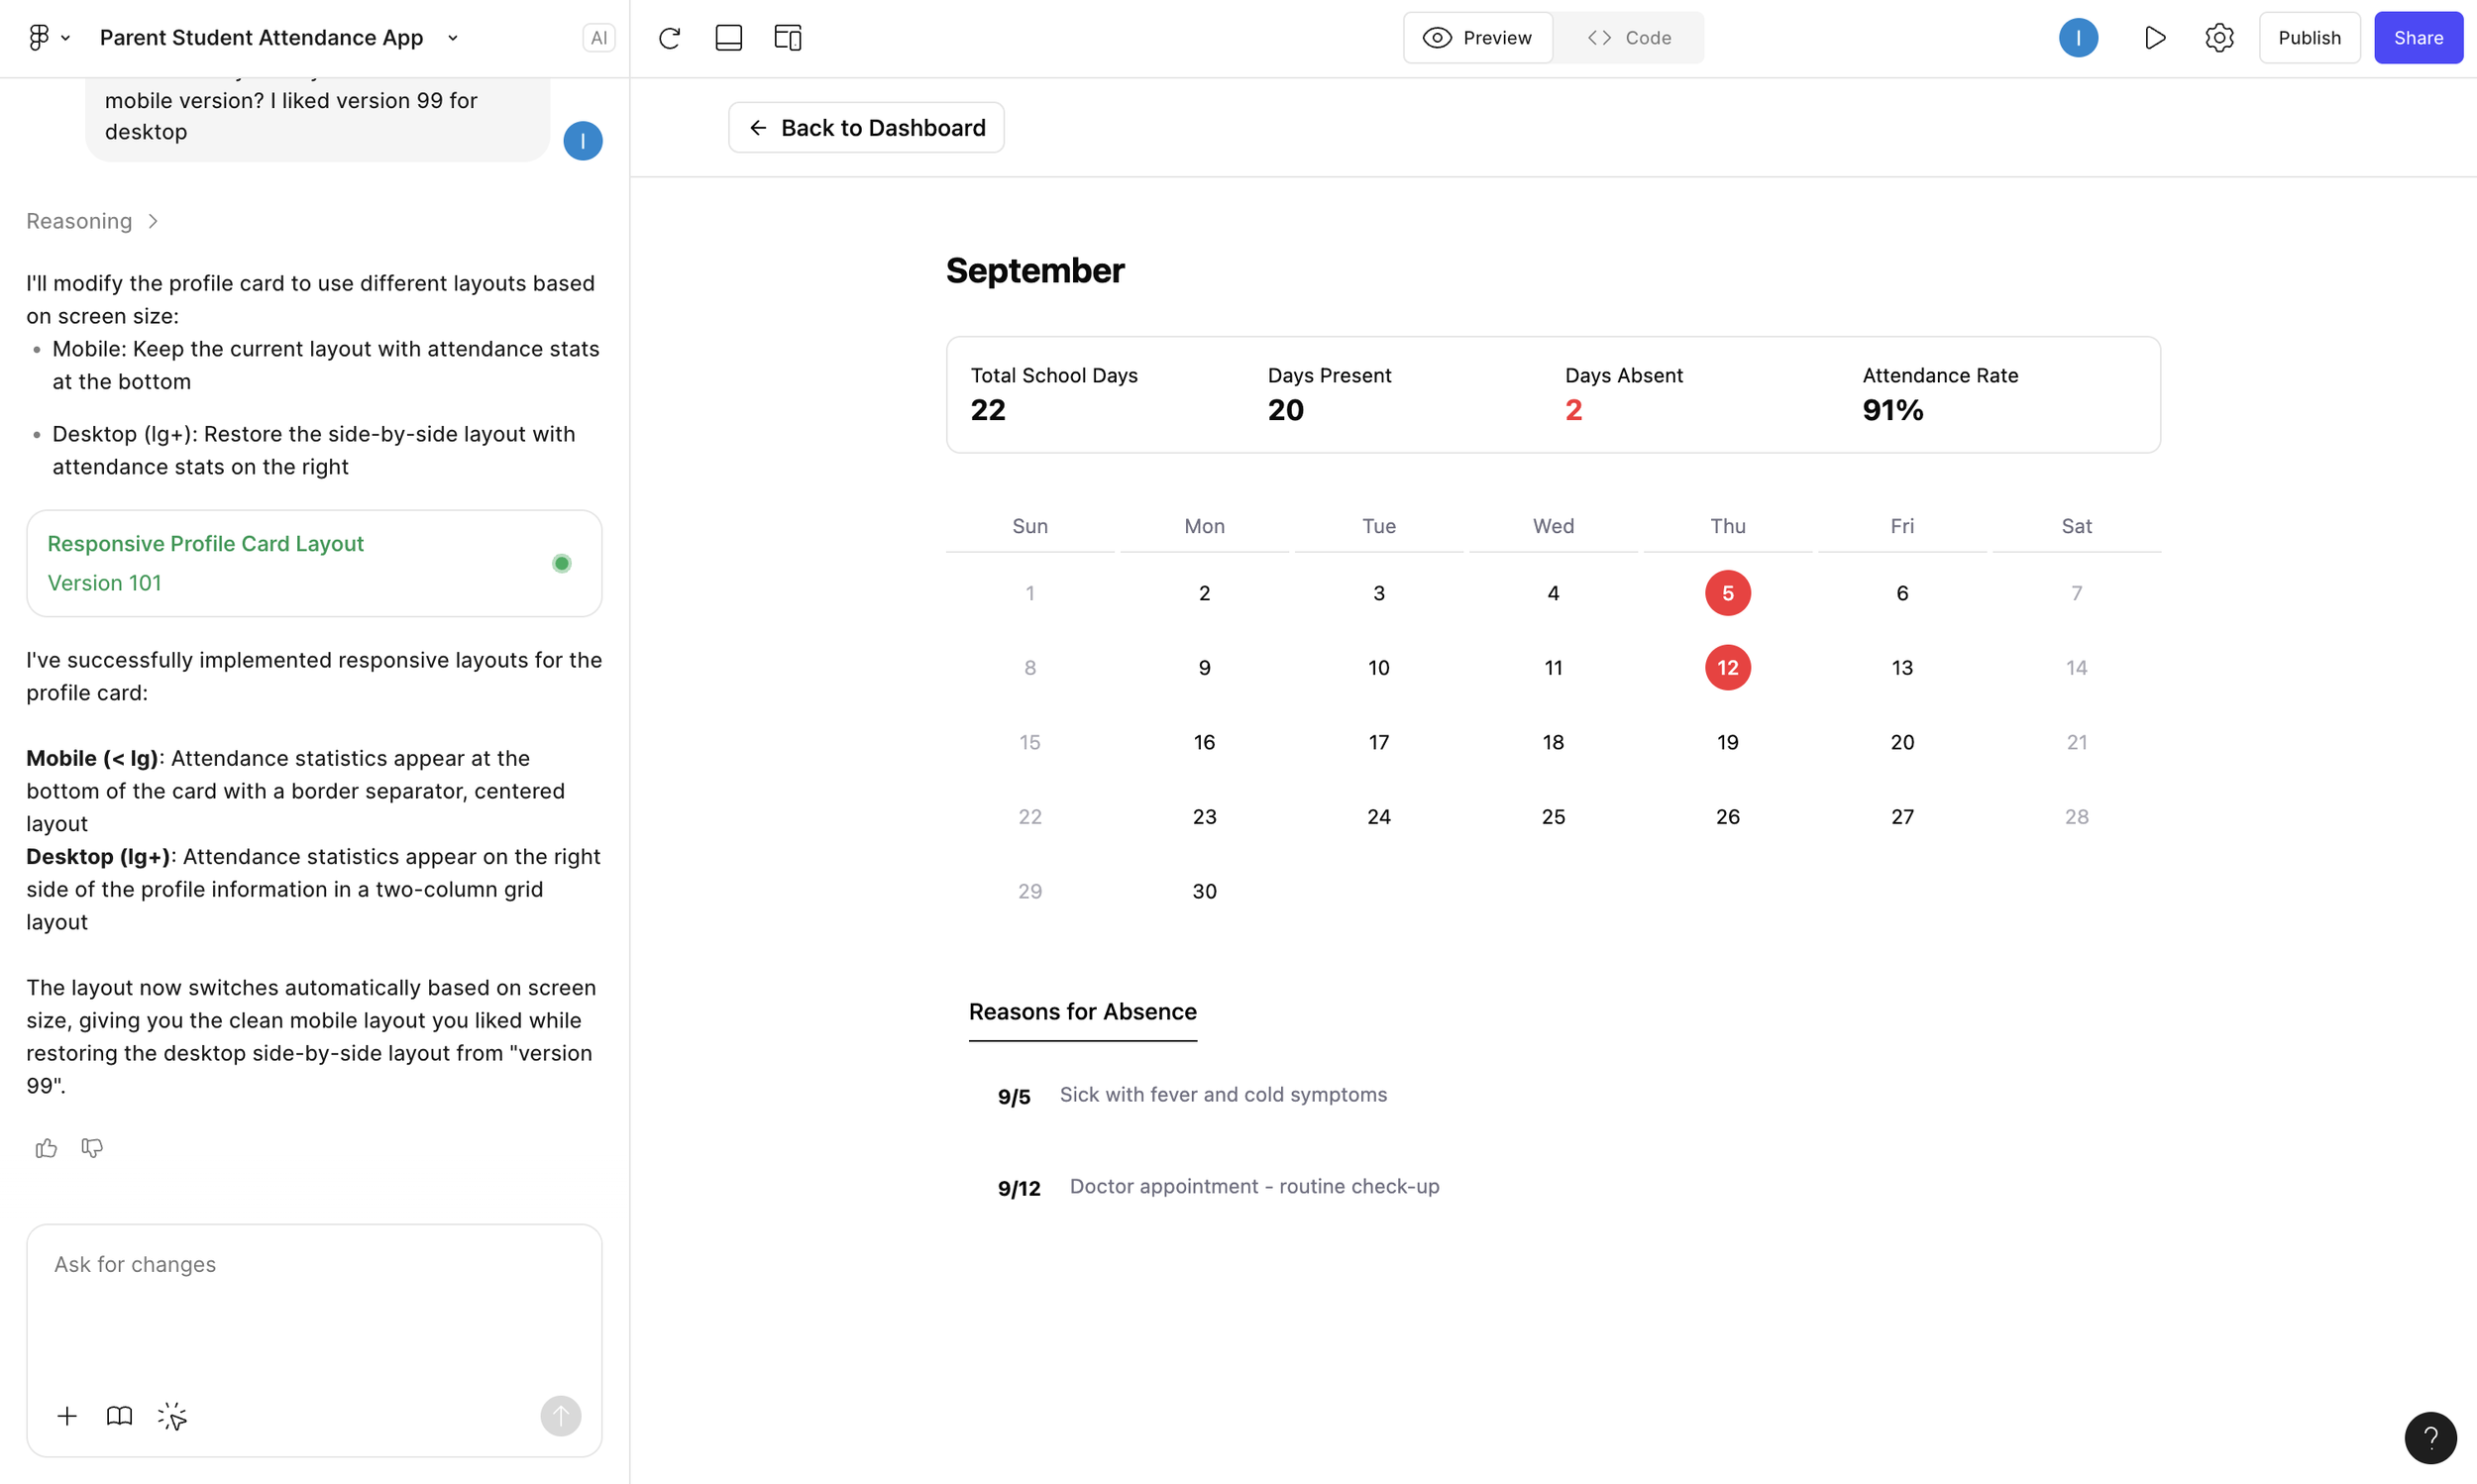
Task: Switch to the Code tab
Action: (x=1629, y=38)
